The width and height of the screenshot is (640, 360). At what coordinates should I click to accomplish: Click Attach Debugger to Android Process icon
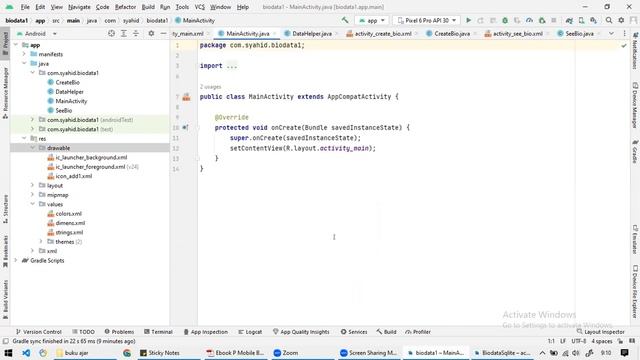(542, 20)
